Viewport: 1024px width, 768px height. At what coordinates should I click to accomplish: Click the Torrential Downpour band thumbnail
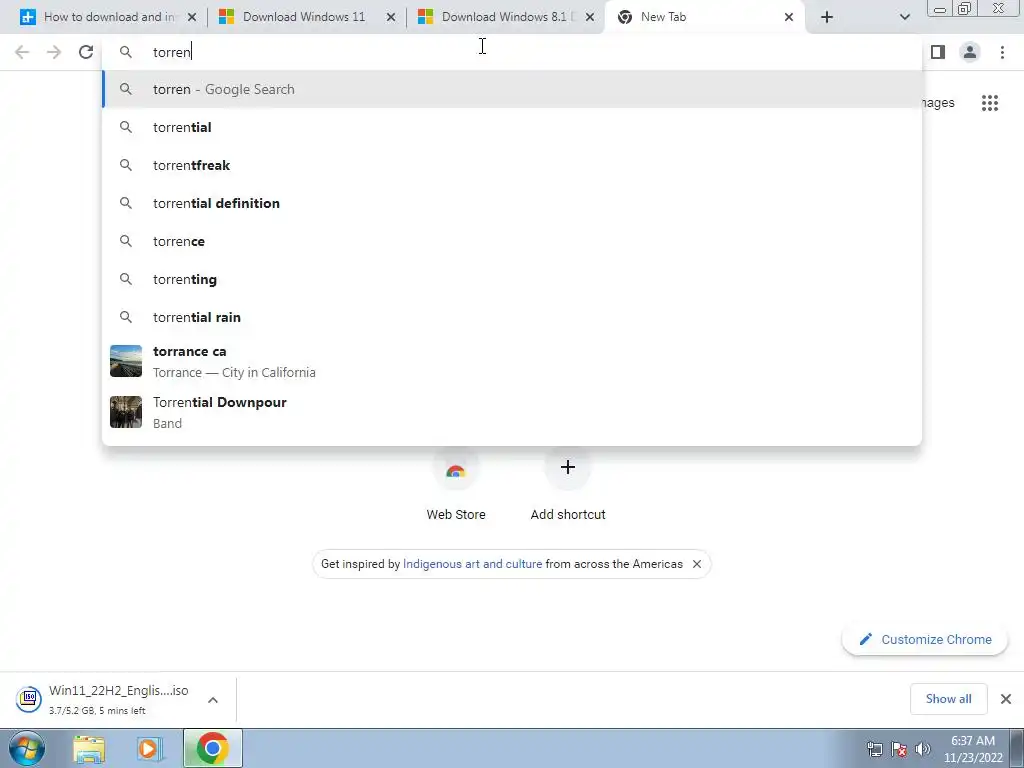point(126,412)
